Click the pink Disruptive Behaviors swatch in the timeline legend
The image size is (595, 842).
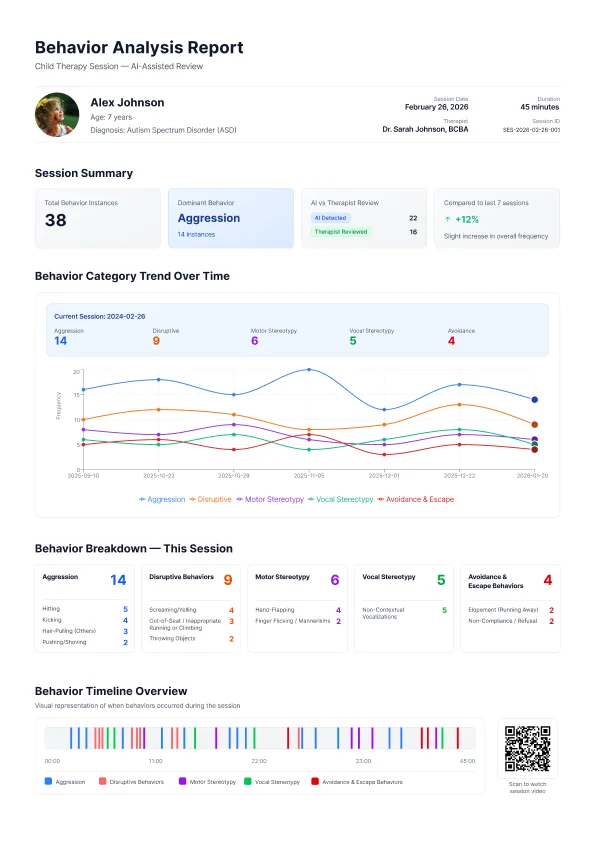pos(103,781)
